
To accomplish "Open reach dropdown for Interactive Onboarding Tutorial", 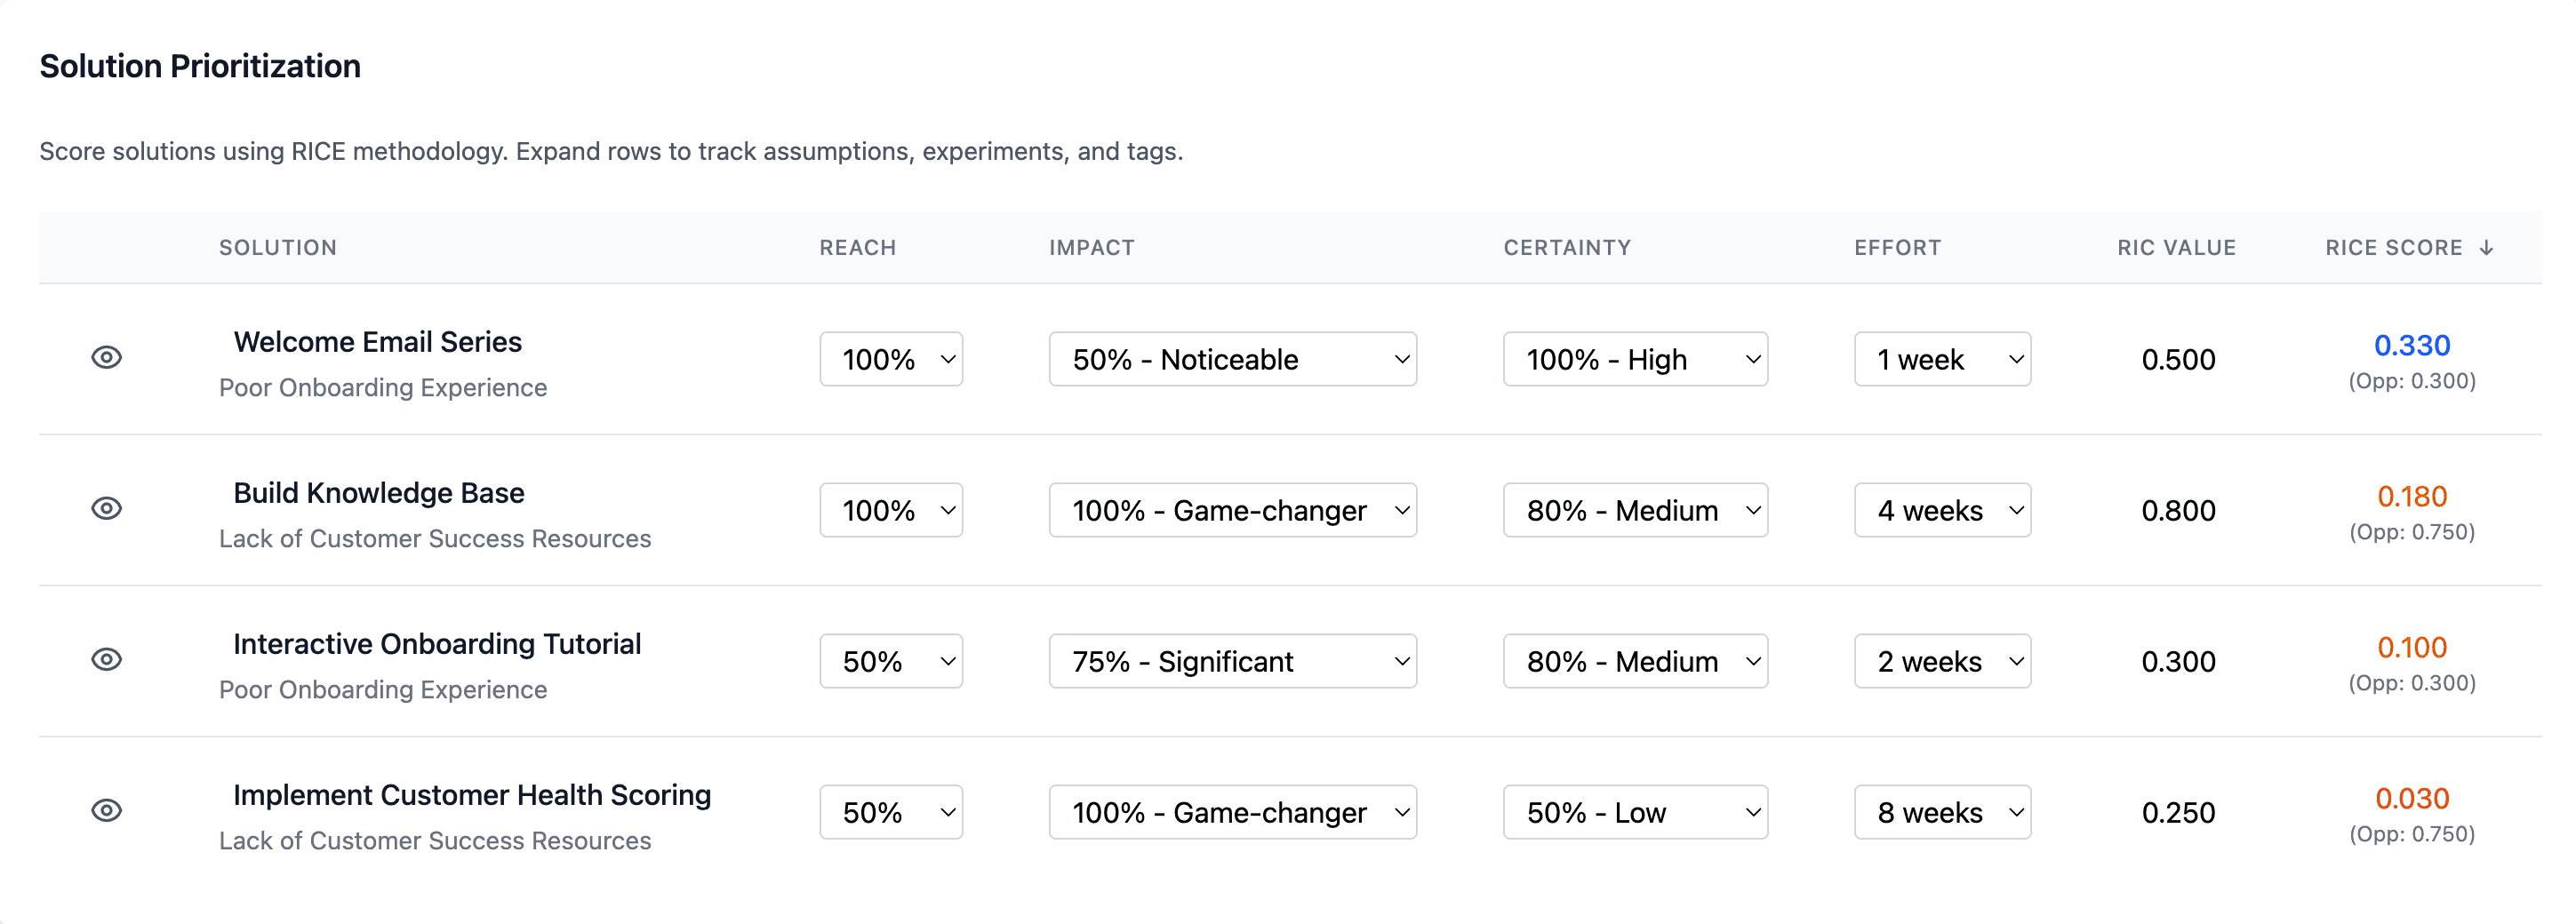I will coord(890,660).
